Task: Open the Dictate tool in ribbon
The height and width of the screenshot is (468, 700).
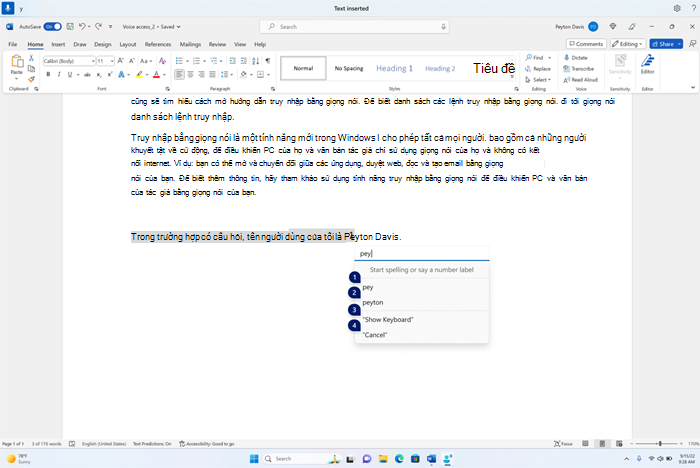Action: (576, 58)
